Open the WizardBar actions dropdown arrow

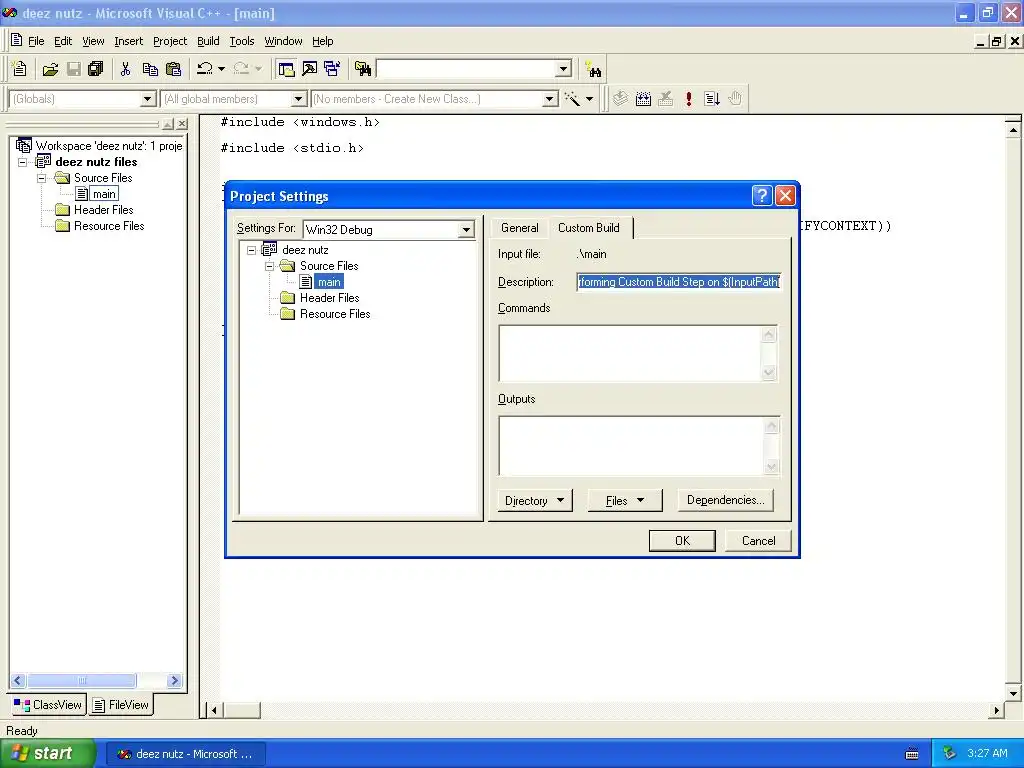(589, 99)
